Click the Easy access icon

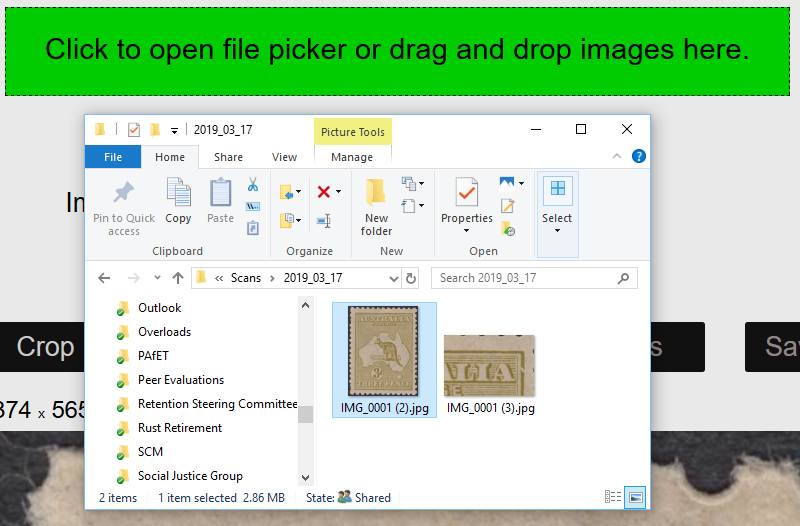[408, 206]
